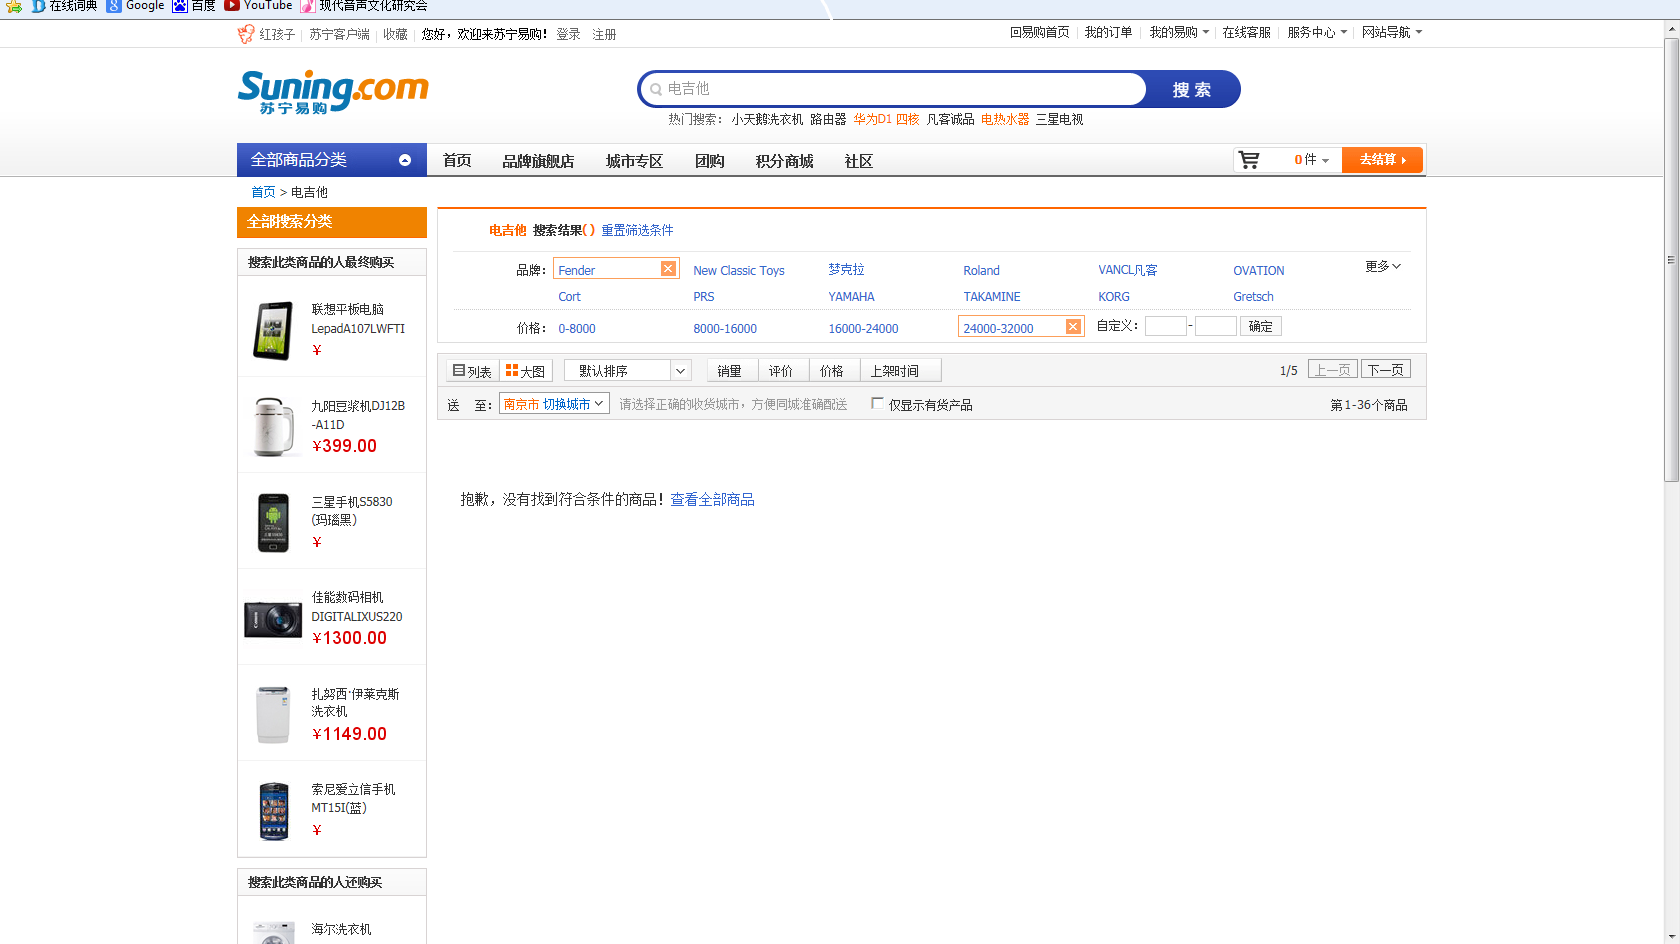Open the Baidu bookmark
Viewport: 1680px width, 944px height.
tap(194, 6)
